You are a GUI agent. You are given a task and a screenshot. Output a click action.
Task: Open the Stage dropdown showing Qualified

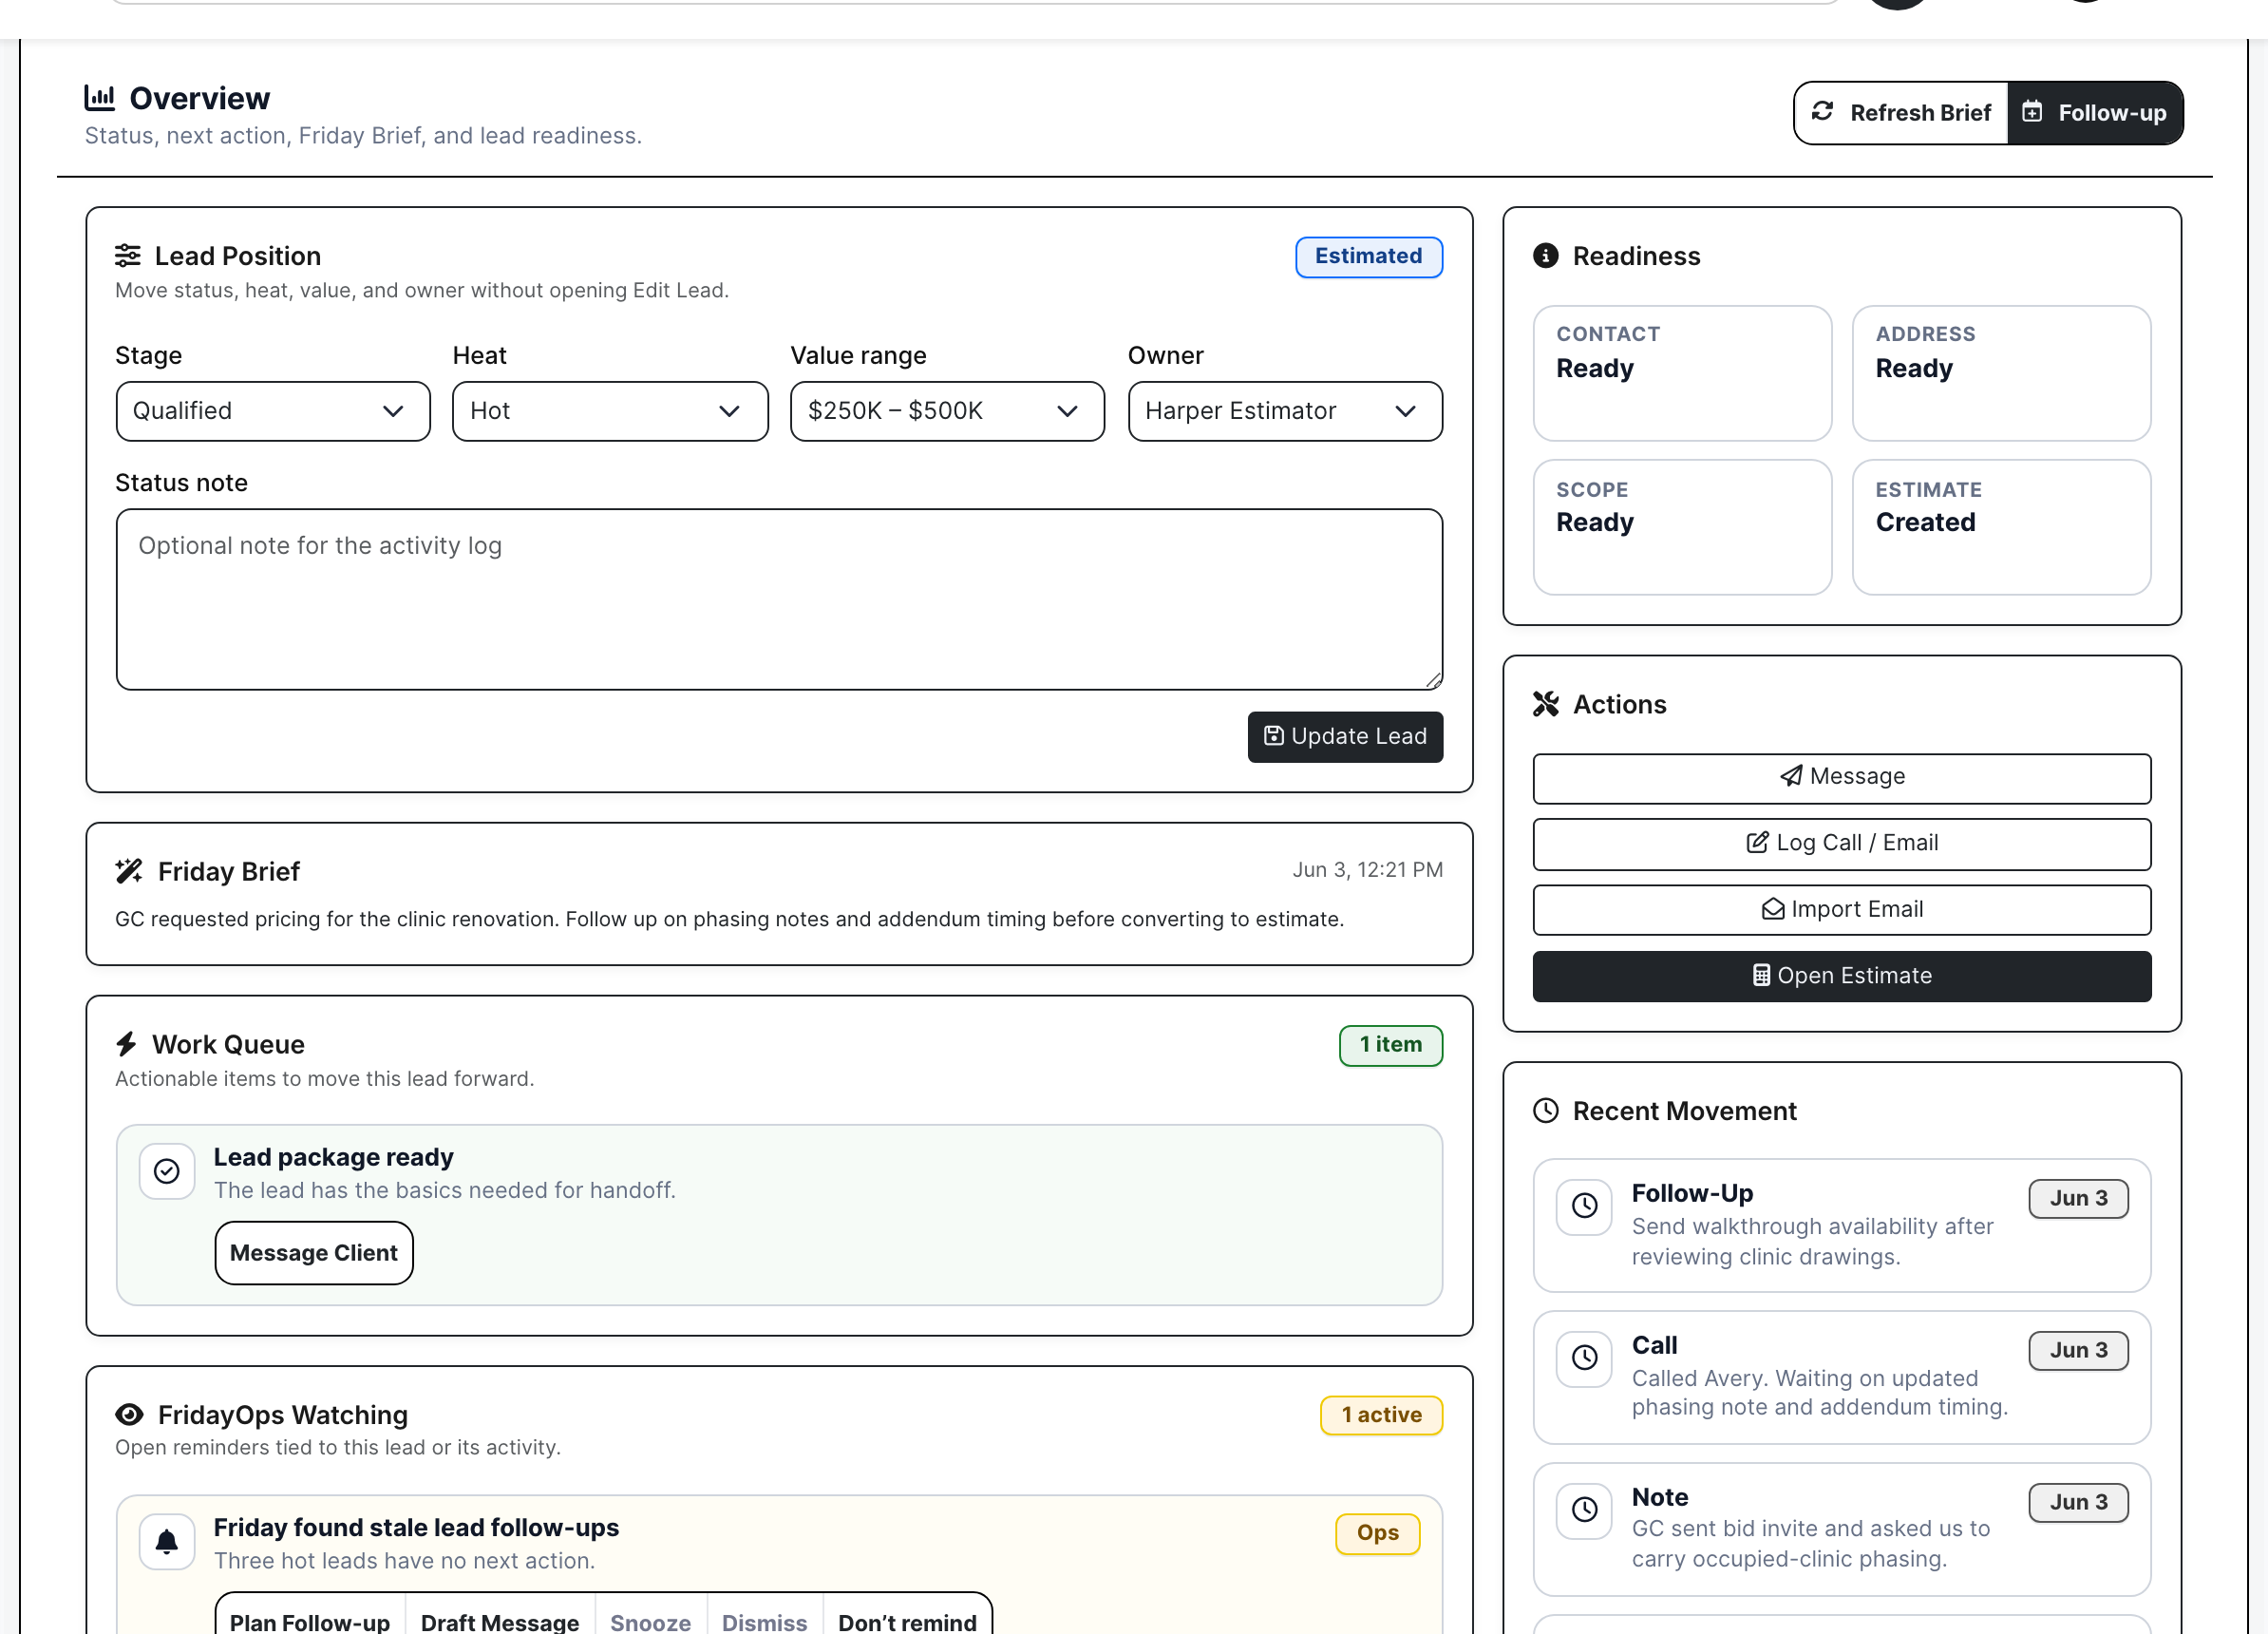pos(273,411)
